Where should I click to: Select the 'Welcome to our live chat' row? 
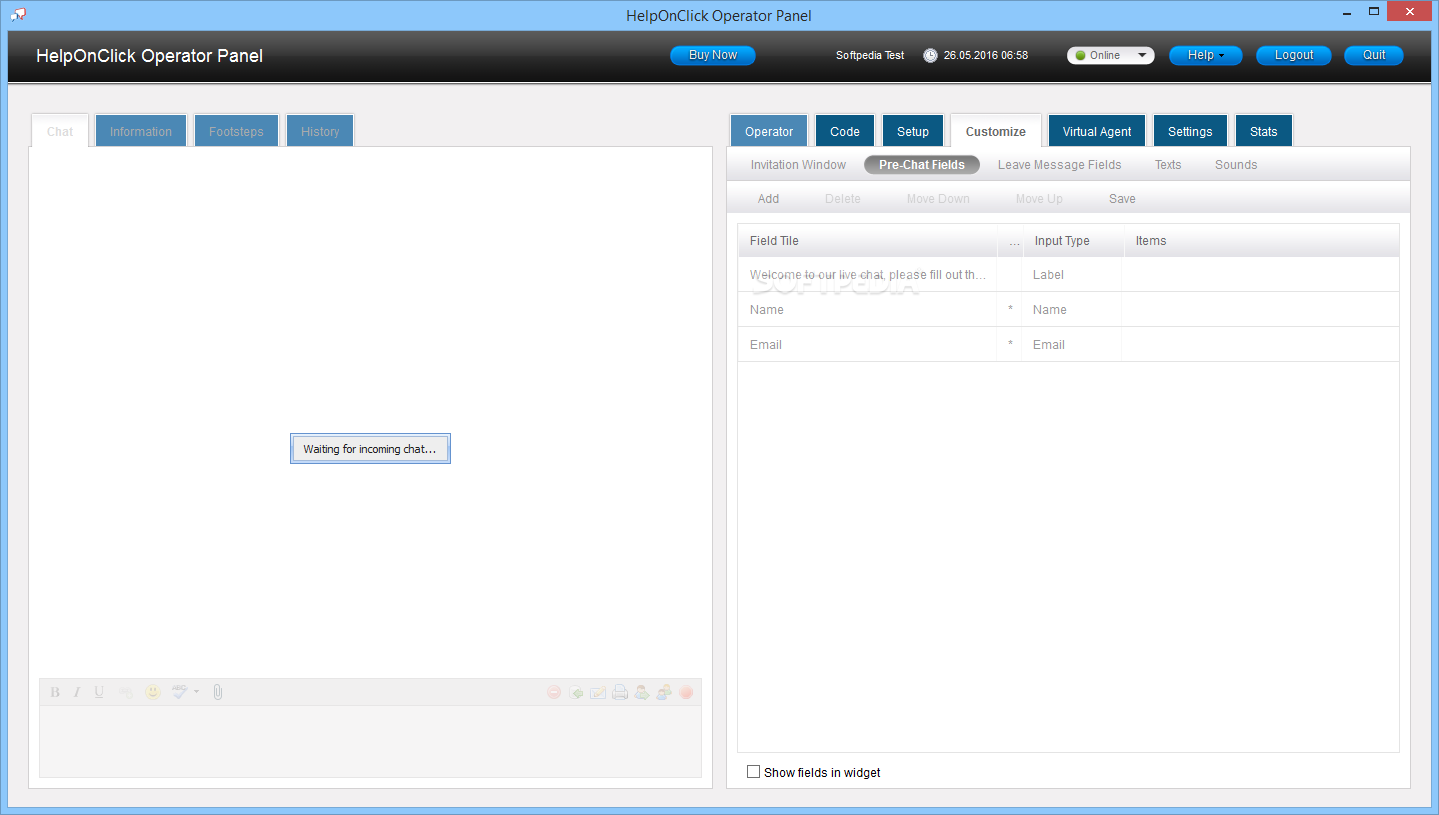1068,275
